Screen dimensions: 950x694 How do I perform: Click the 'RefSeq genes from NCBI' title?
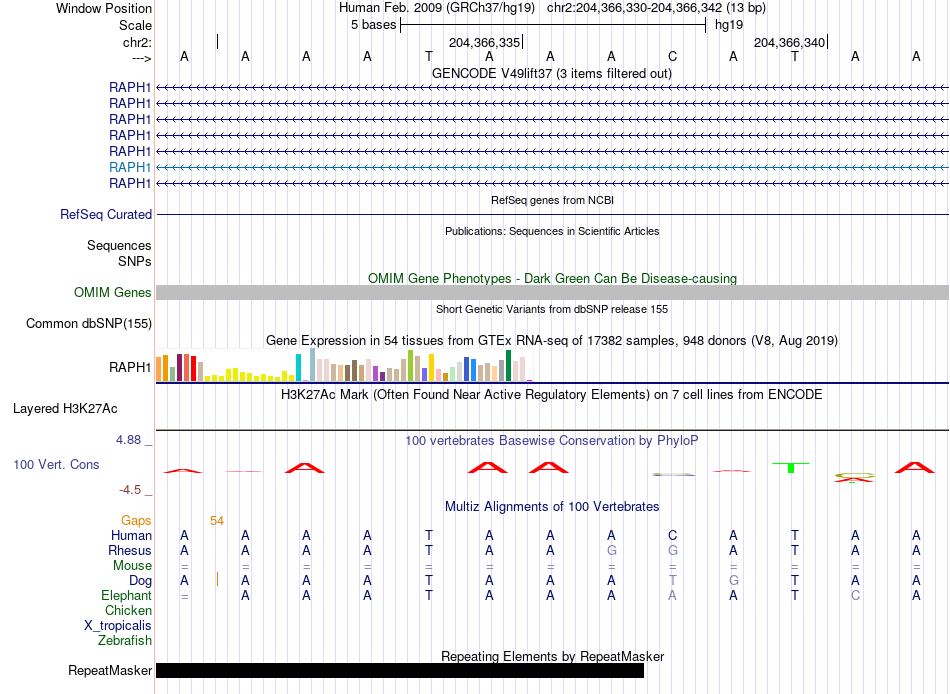click(x=553, y=200)
